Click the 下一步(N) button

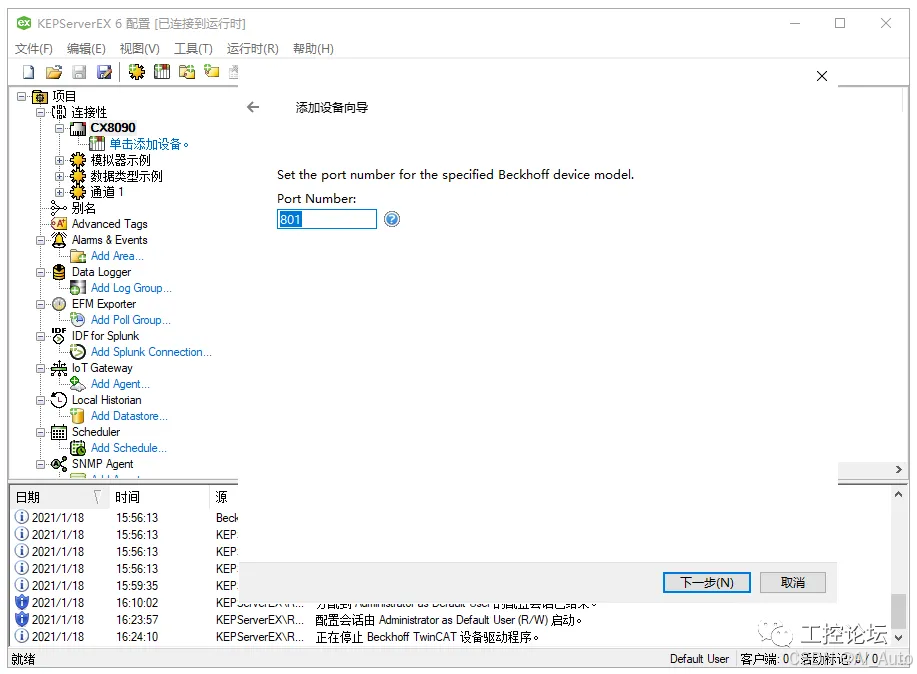(x=706, y=583)
